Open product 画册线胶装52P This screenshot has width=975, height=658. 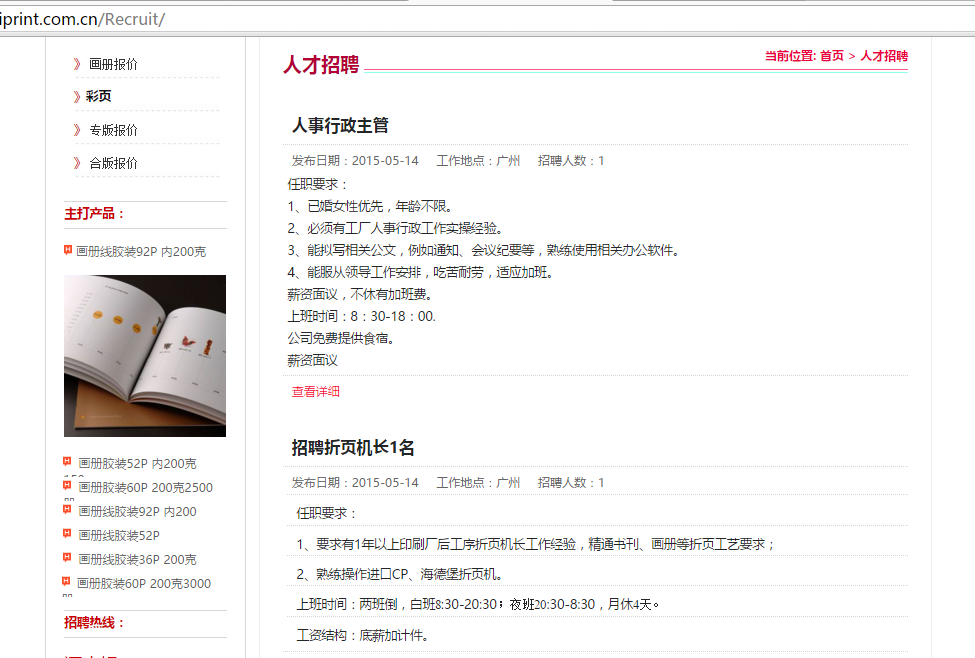click(x=119, y=536)
